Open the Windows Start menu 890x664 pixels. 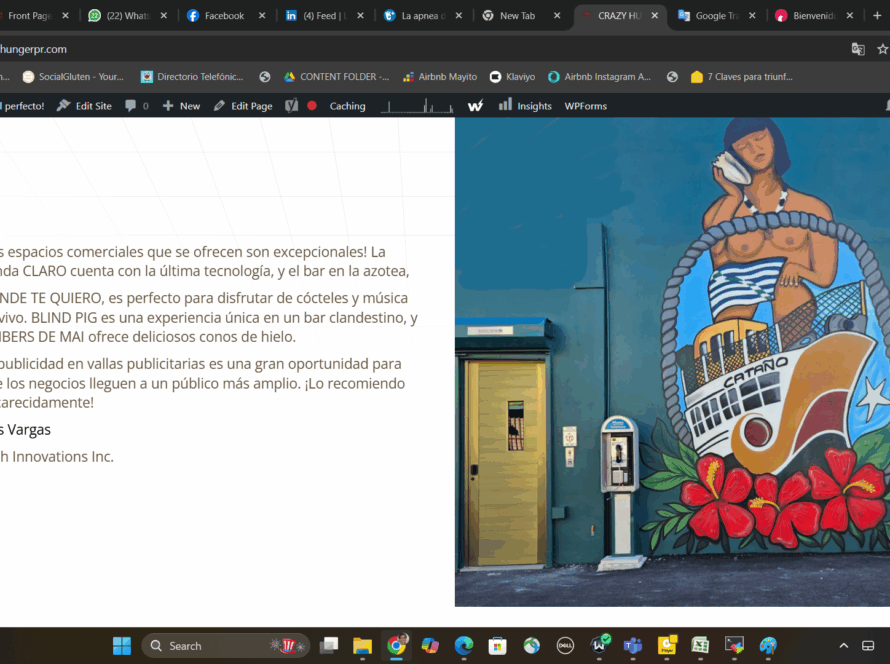tap(121, 646)
